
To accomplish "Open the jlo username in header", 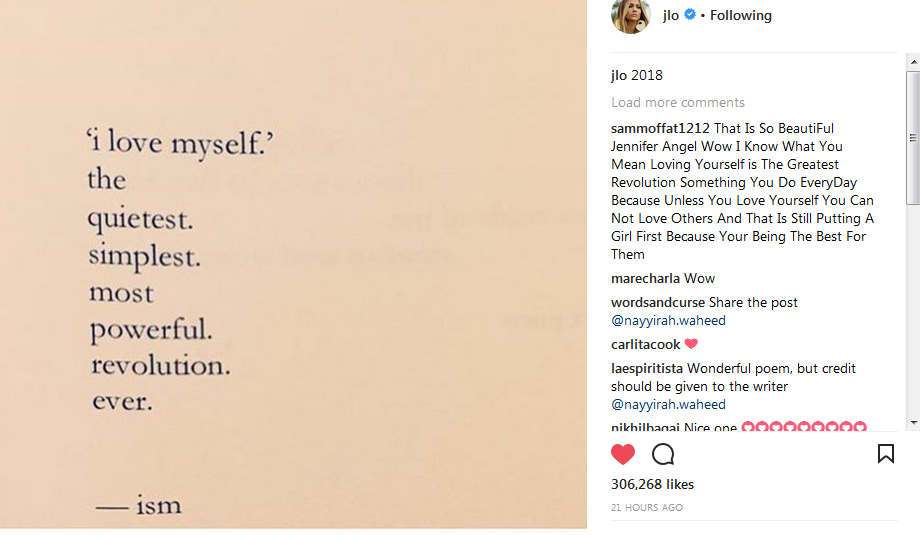I will pyautogui.click(x=671, y=15).
